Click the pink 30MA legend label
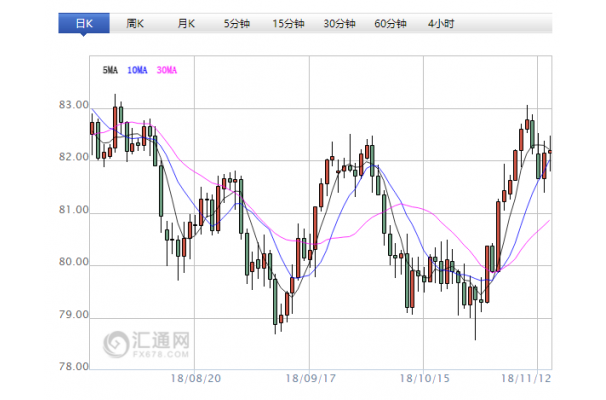Screen dimensions: 606x400 coord(167,70)
